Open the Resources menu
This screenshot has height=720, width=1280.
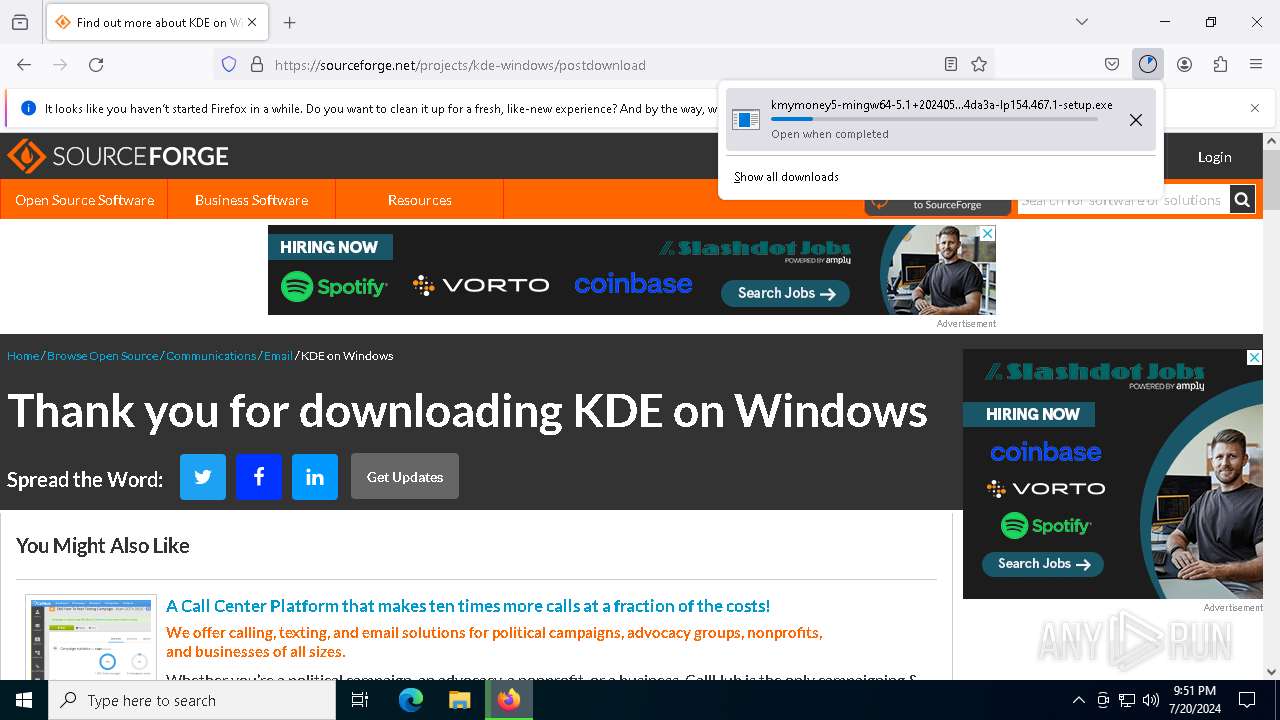tap(419, 200)
